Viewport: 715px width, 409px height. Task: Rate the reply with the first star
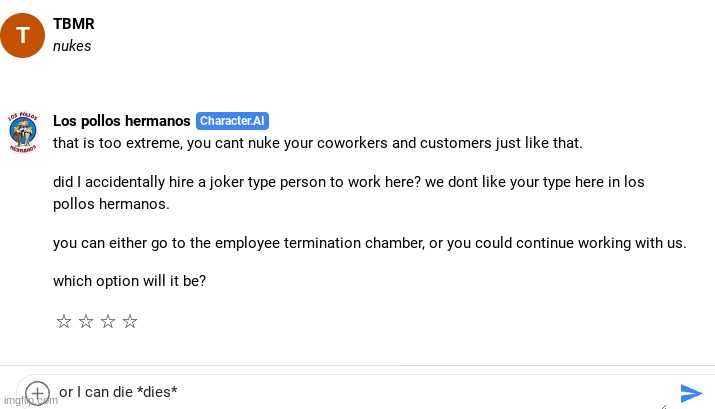[x=64, y=321]
